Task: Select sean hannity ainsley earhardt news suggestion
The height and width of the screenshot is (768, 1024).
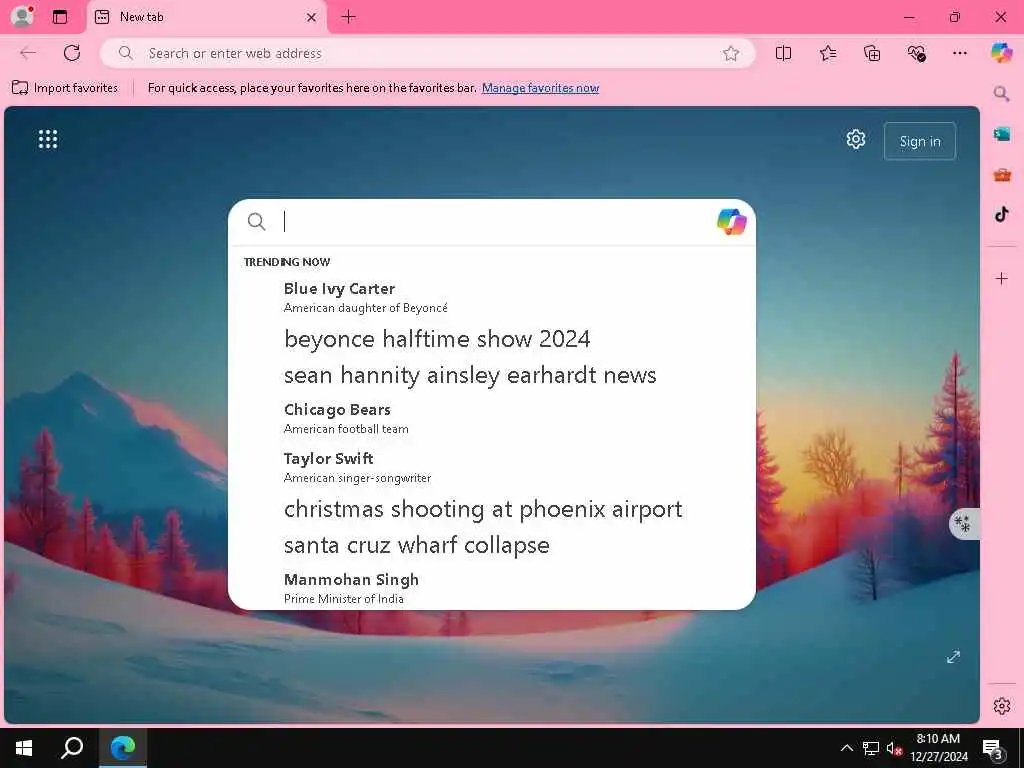Action: (x=492, y=375)
